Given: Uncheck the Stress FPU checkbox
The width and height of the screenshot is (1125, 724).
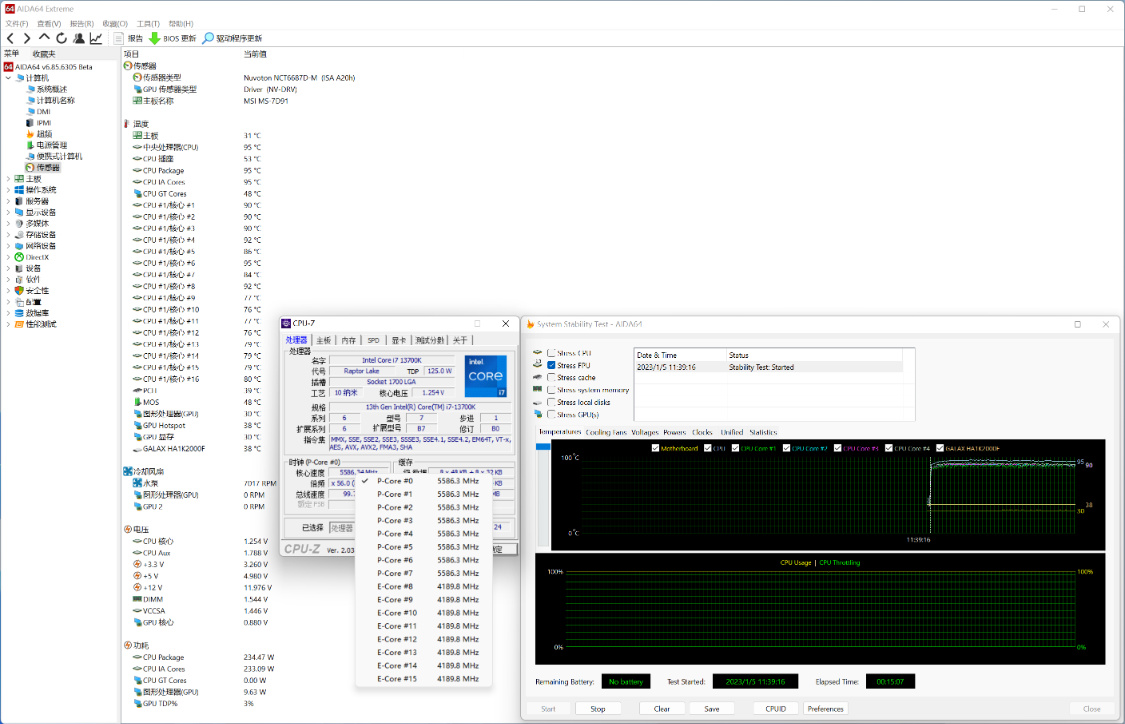Looking at the screenshot, I should (551, 365).
